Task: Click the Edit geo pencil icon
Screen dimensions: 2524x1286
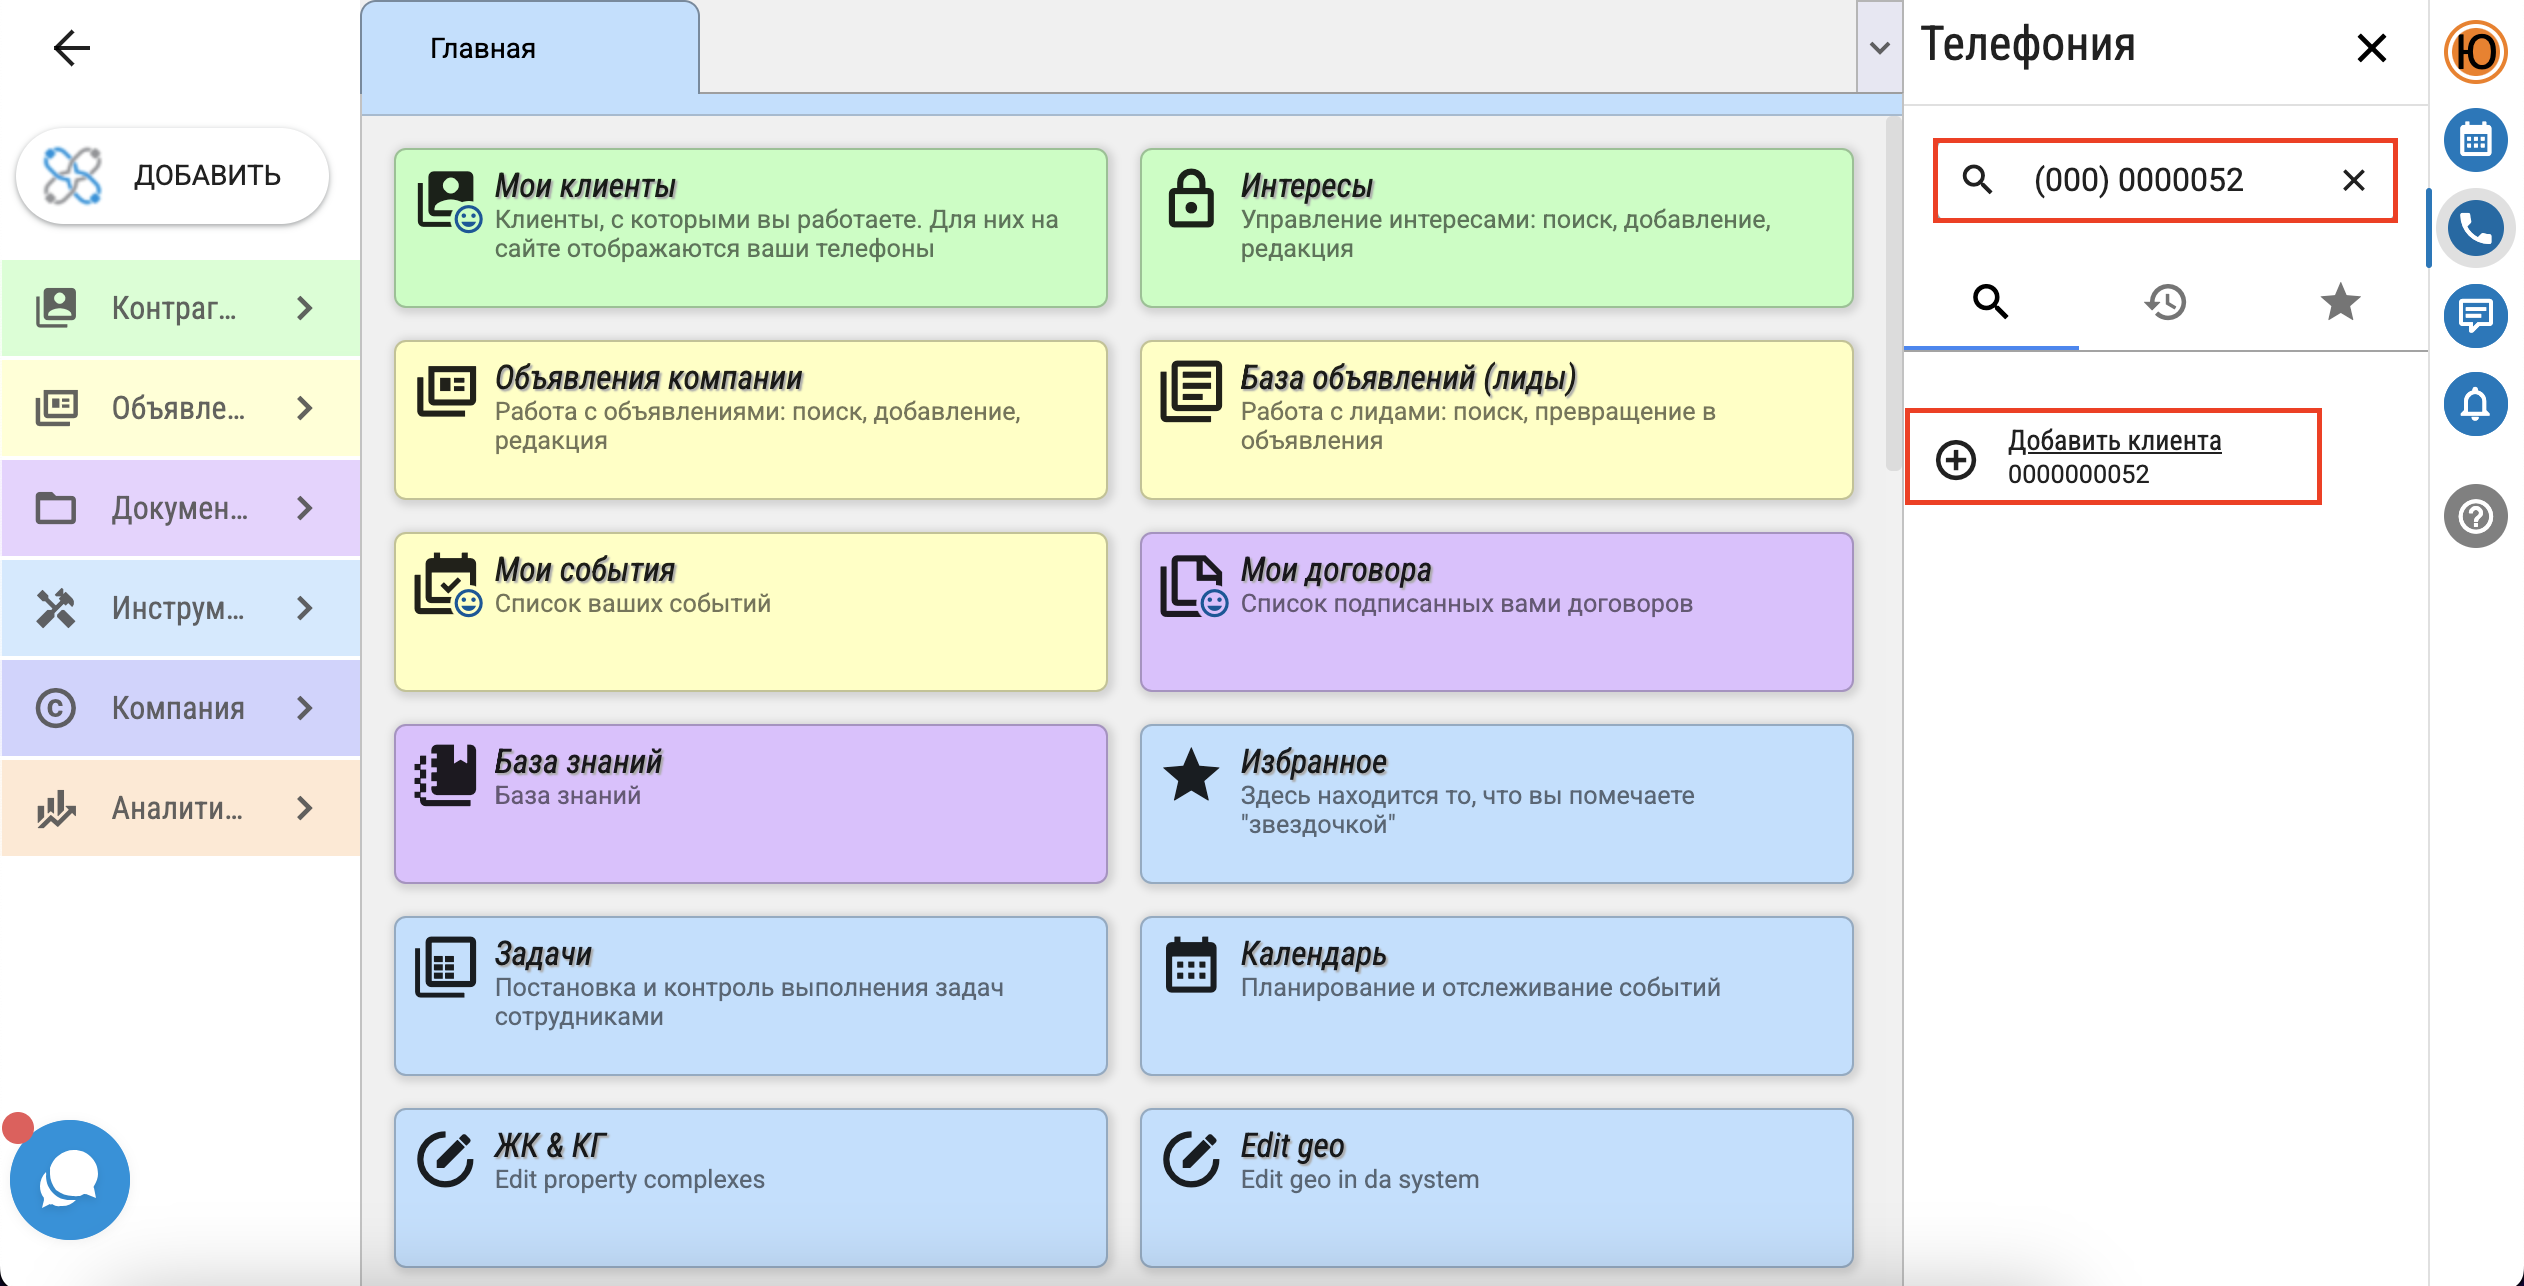Action: pos(1191,1160)
